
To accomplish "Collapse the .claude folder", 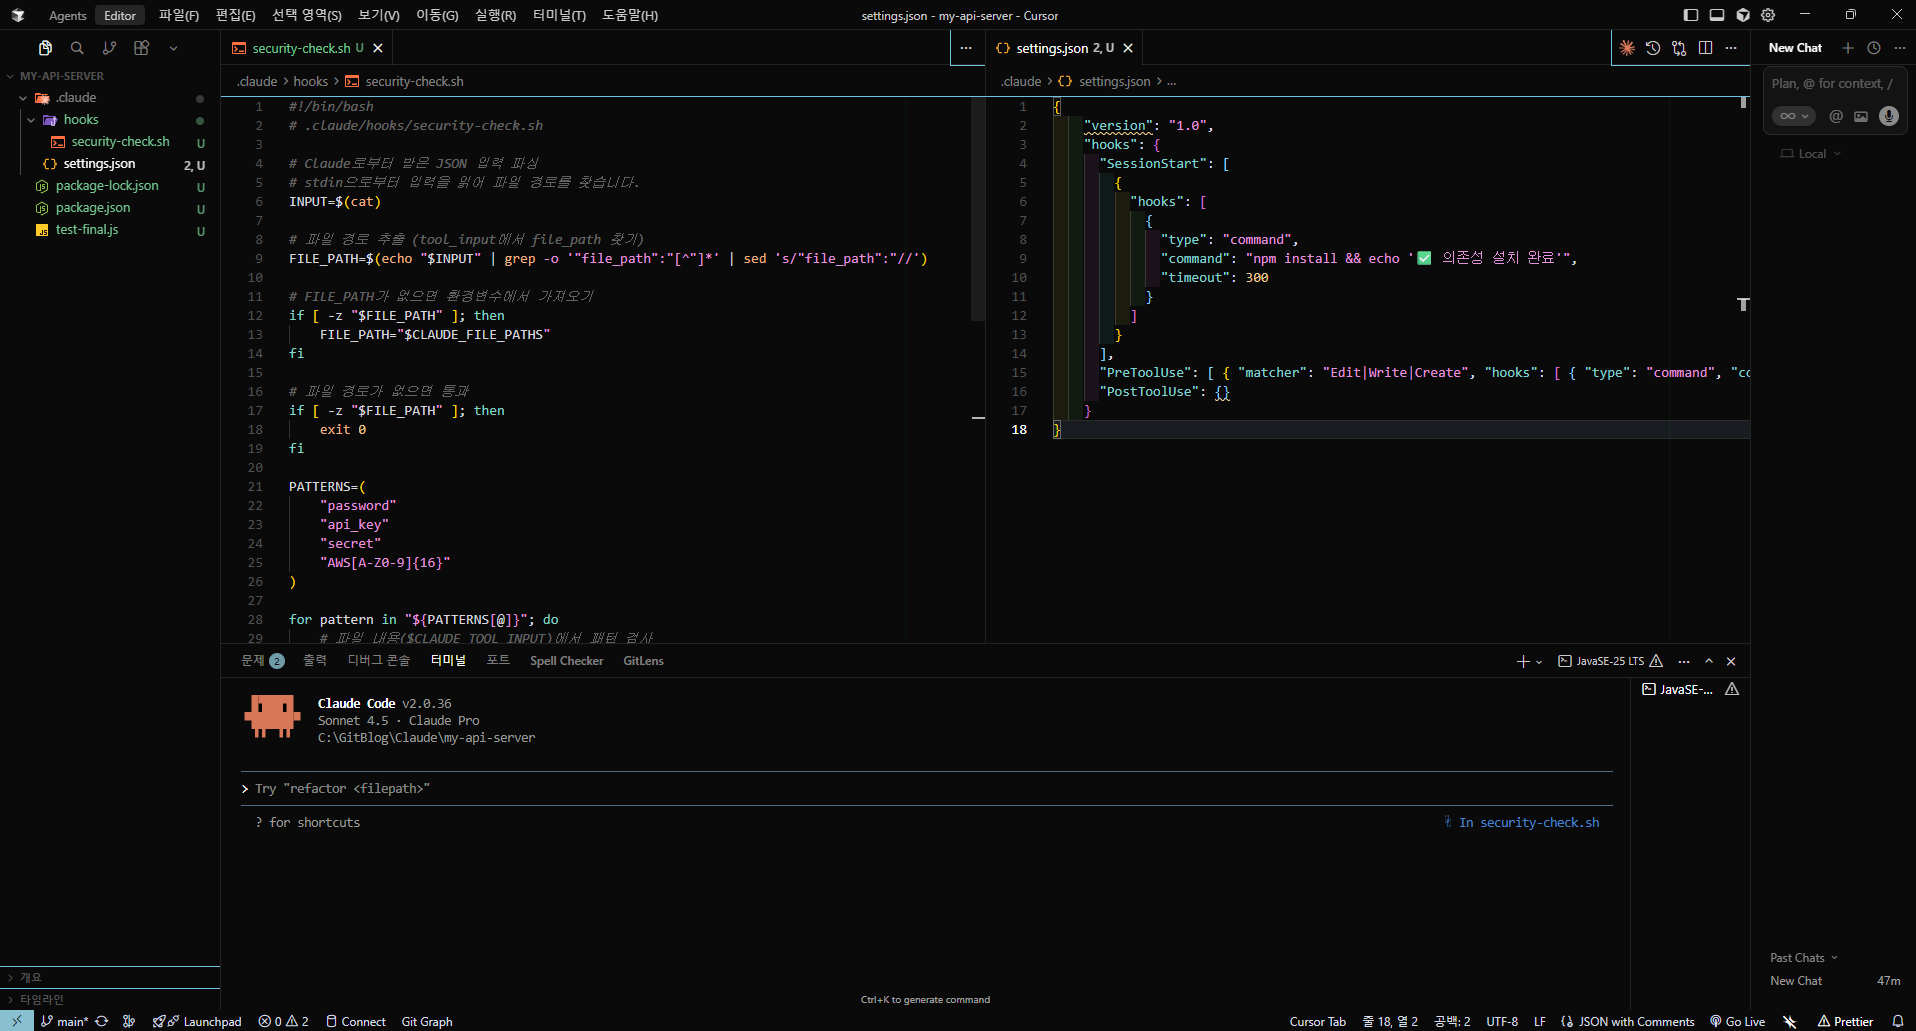I will [23, 98].
